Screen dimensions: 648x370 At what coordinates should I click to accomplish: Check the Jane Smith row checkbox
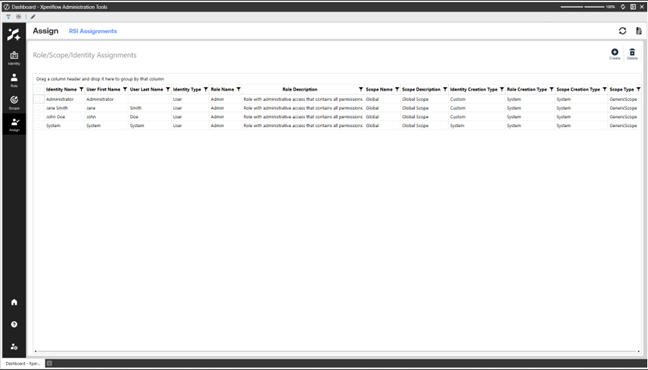(38, 108)
